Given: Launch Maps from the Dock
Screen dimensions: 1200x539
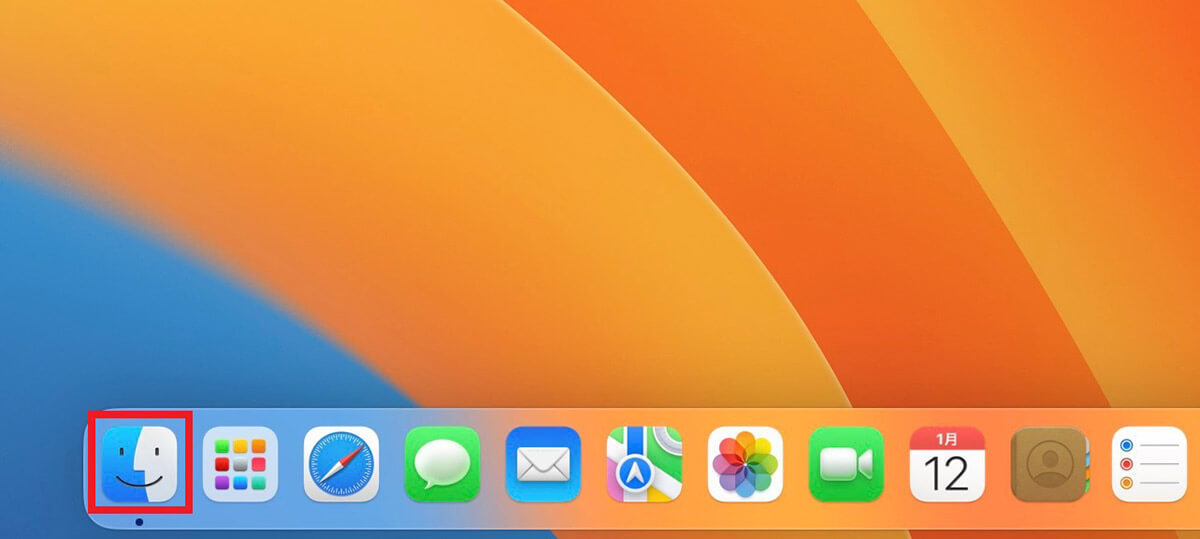Looking at the screenshot, I should point(644,464).
